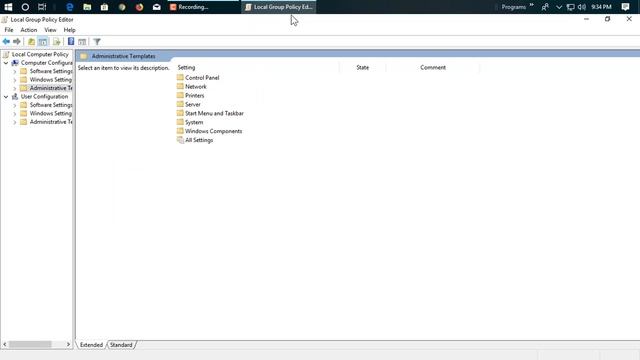The width and height of the screenshot is (640, 360).
Task: Expand Windows Settings under Computer Configuration
Action: [15, 80]
